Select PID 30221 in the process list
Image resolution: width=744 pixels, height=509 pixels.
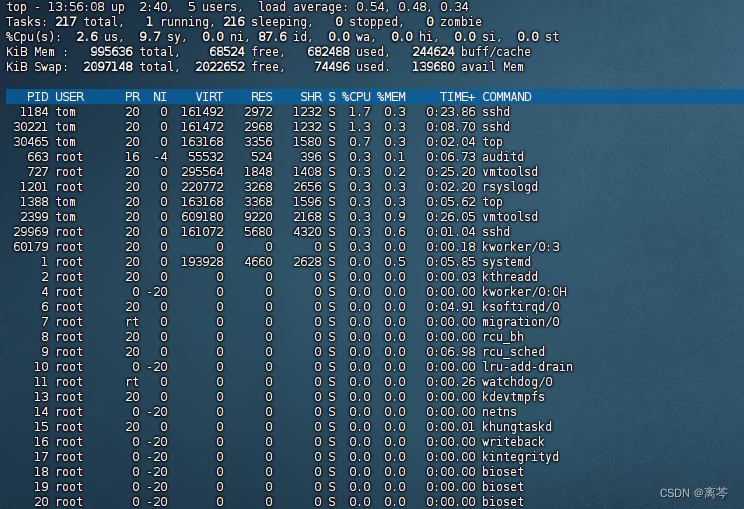31,127
